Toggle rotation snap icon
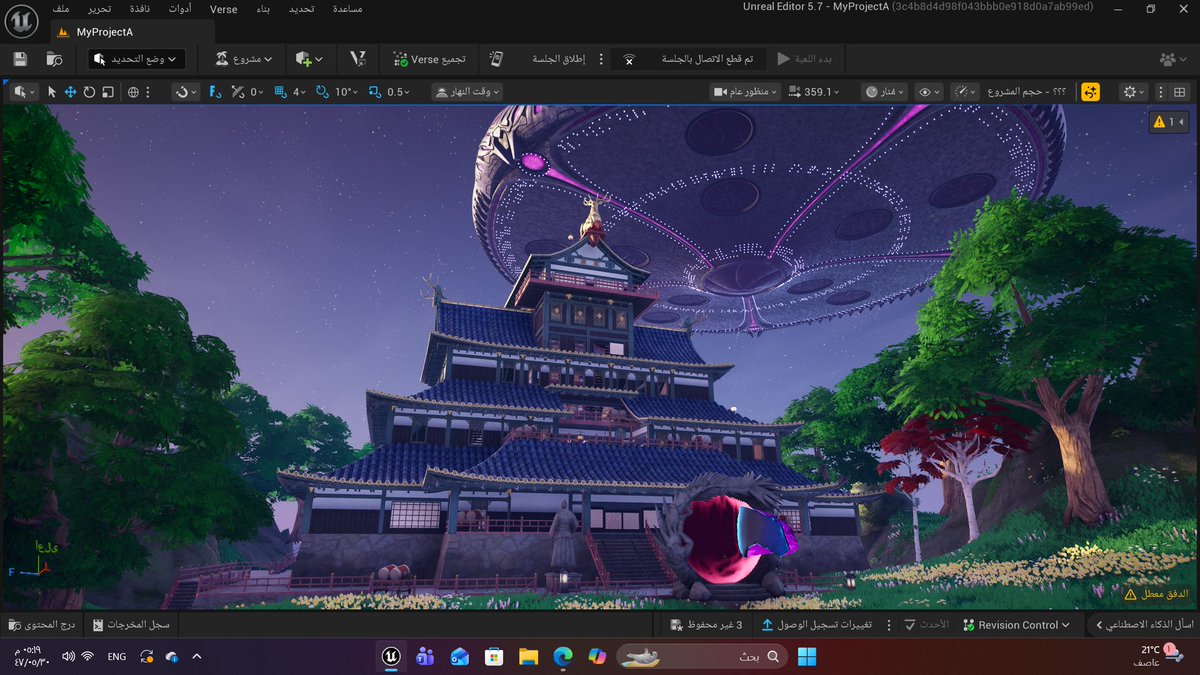 [x=322, y=91]
